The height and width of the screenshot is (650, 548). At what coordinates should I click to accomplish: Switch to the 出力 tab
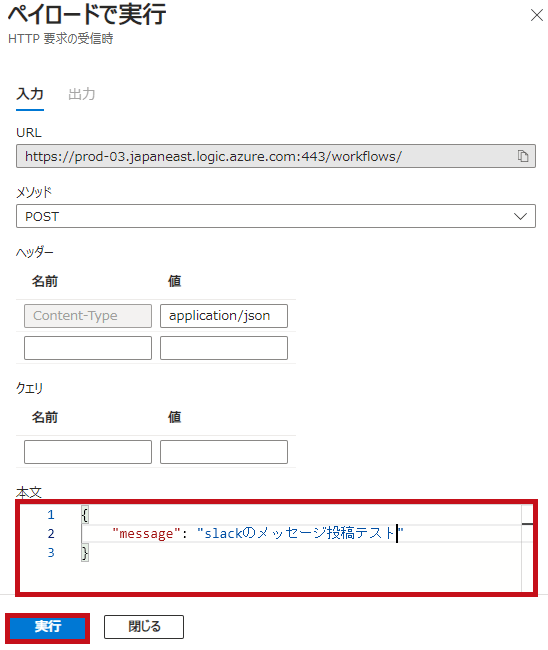click(82, 94)
